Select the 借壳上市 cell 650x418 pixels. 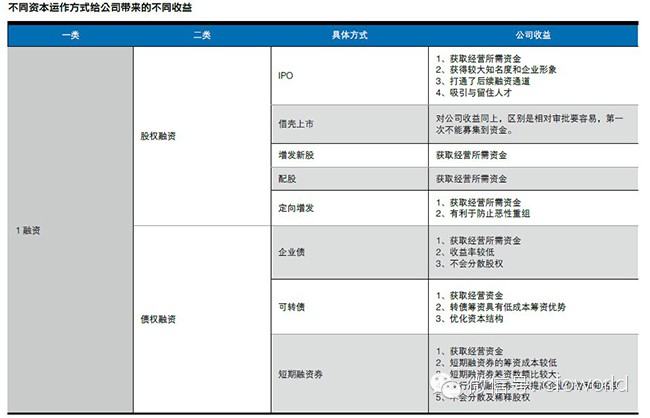click(x=349, y=124)
